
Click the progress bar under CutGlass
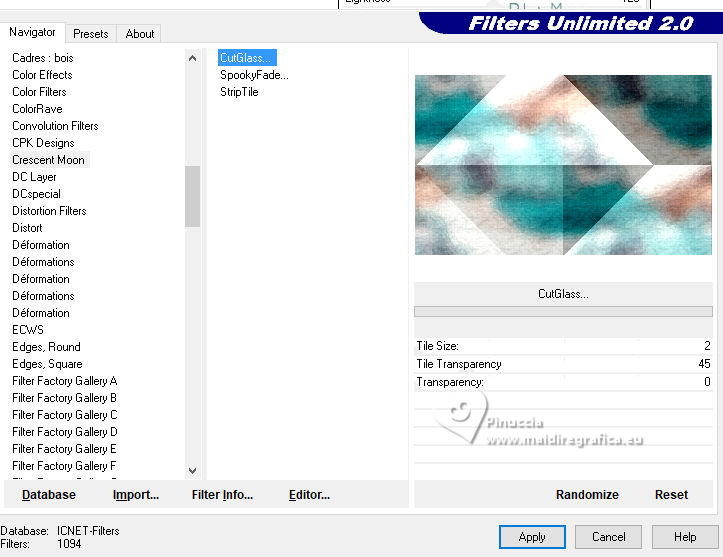click(x=563, y=312)
